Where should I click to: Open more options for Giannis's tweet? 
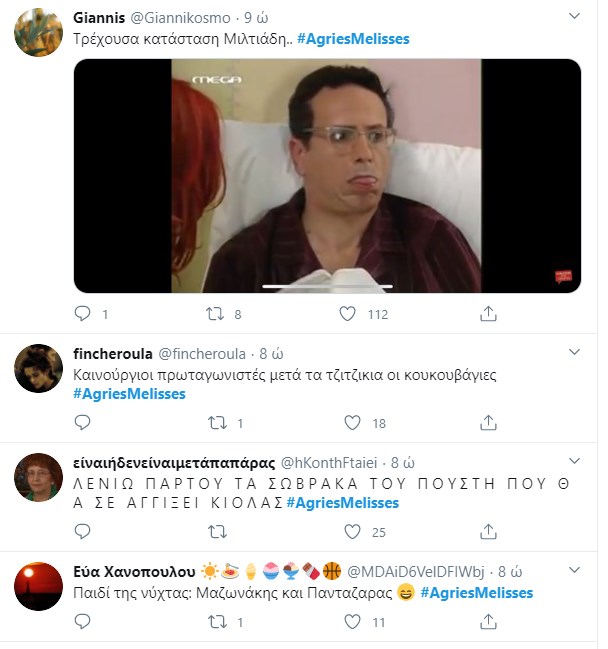click(x=573, y=18)
